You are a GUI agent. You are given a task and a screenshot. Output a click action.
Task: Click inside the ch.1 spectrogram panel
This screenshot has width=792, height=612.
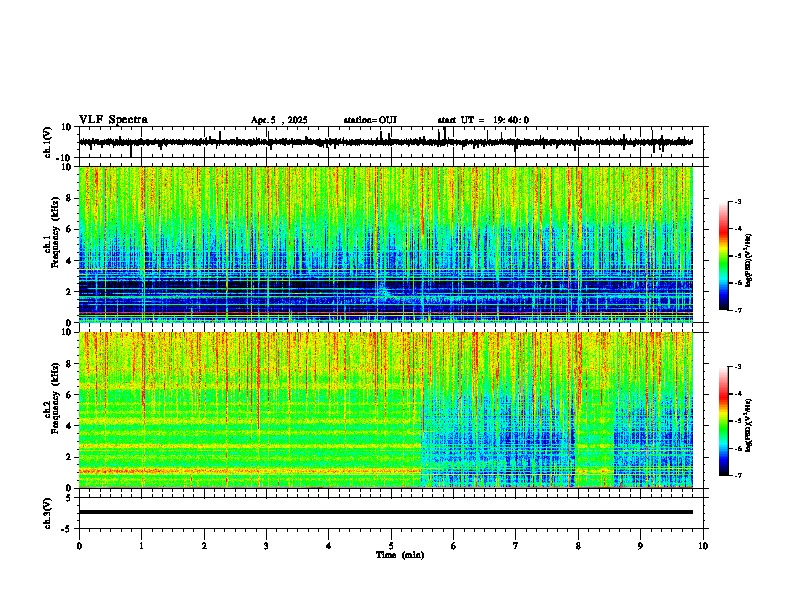pyautogui.click(x=386, y=244)
